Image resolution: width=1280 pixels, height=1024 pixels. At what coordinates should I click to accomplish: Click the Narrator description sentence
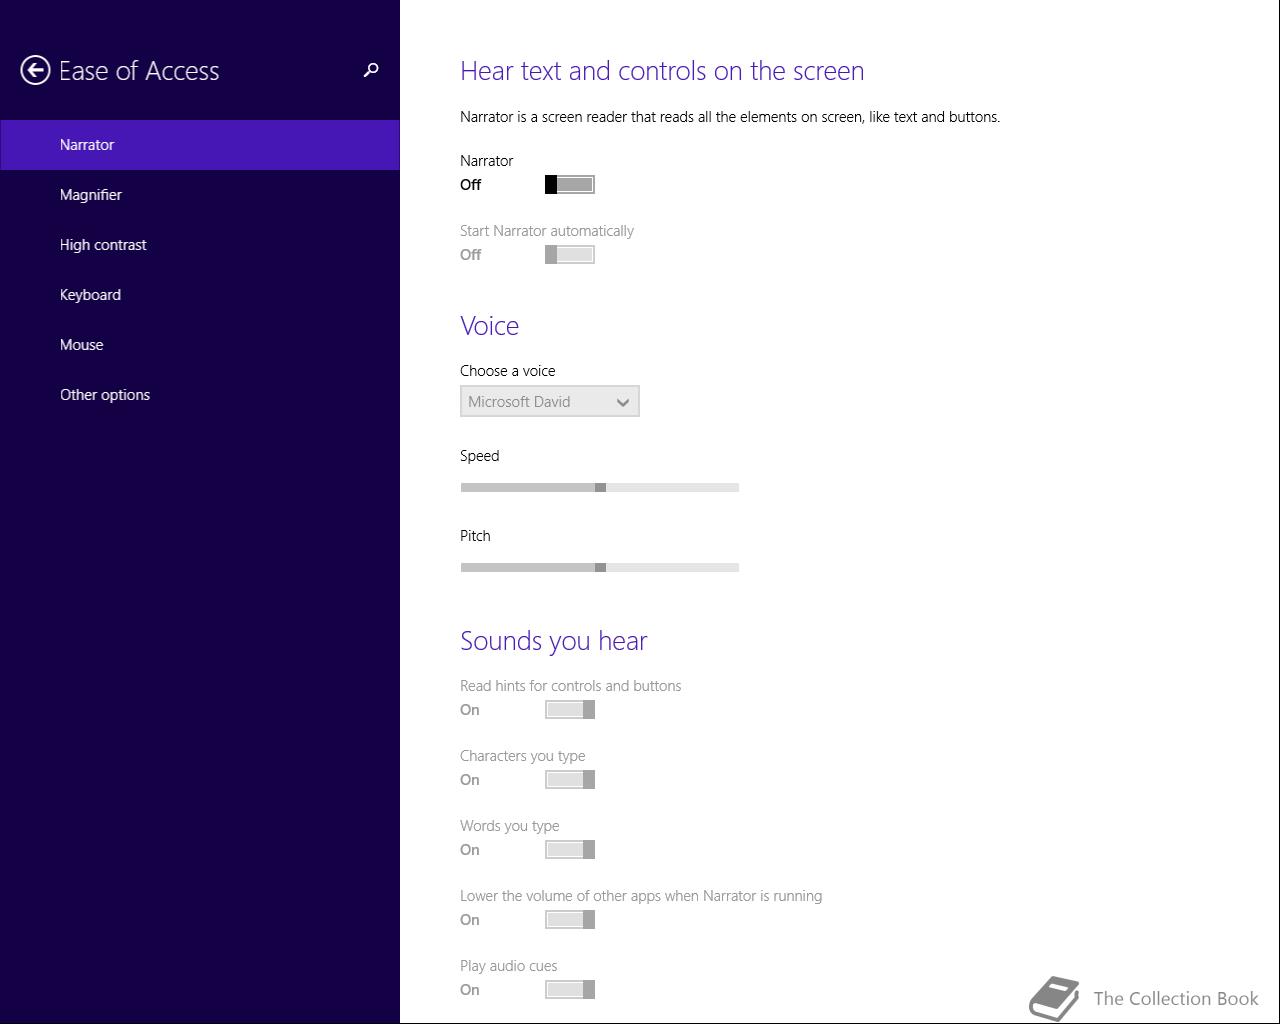pyautogui.click(x=730, y=117)
